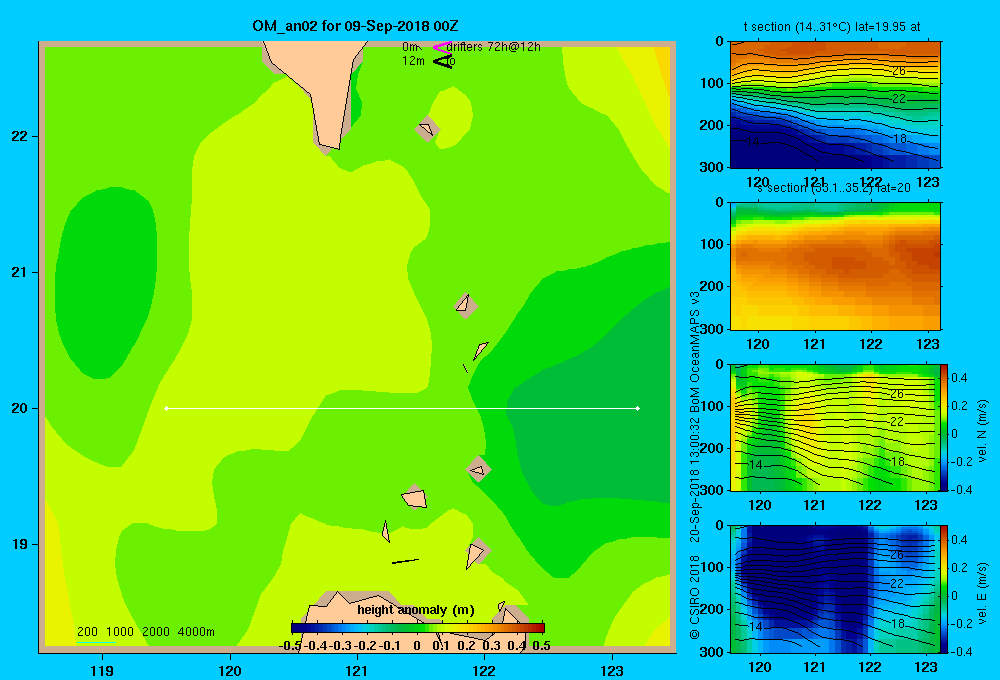Click the white section line on the main map
Screen dimensions: 1000x680
coord(402,408)
